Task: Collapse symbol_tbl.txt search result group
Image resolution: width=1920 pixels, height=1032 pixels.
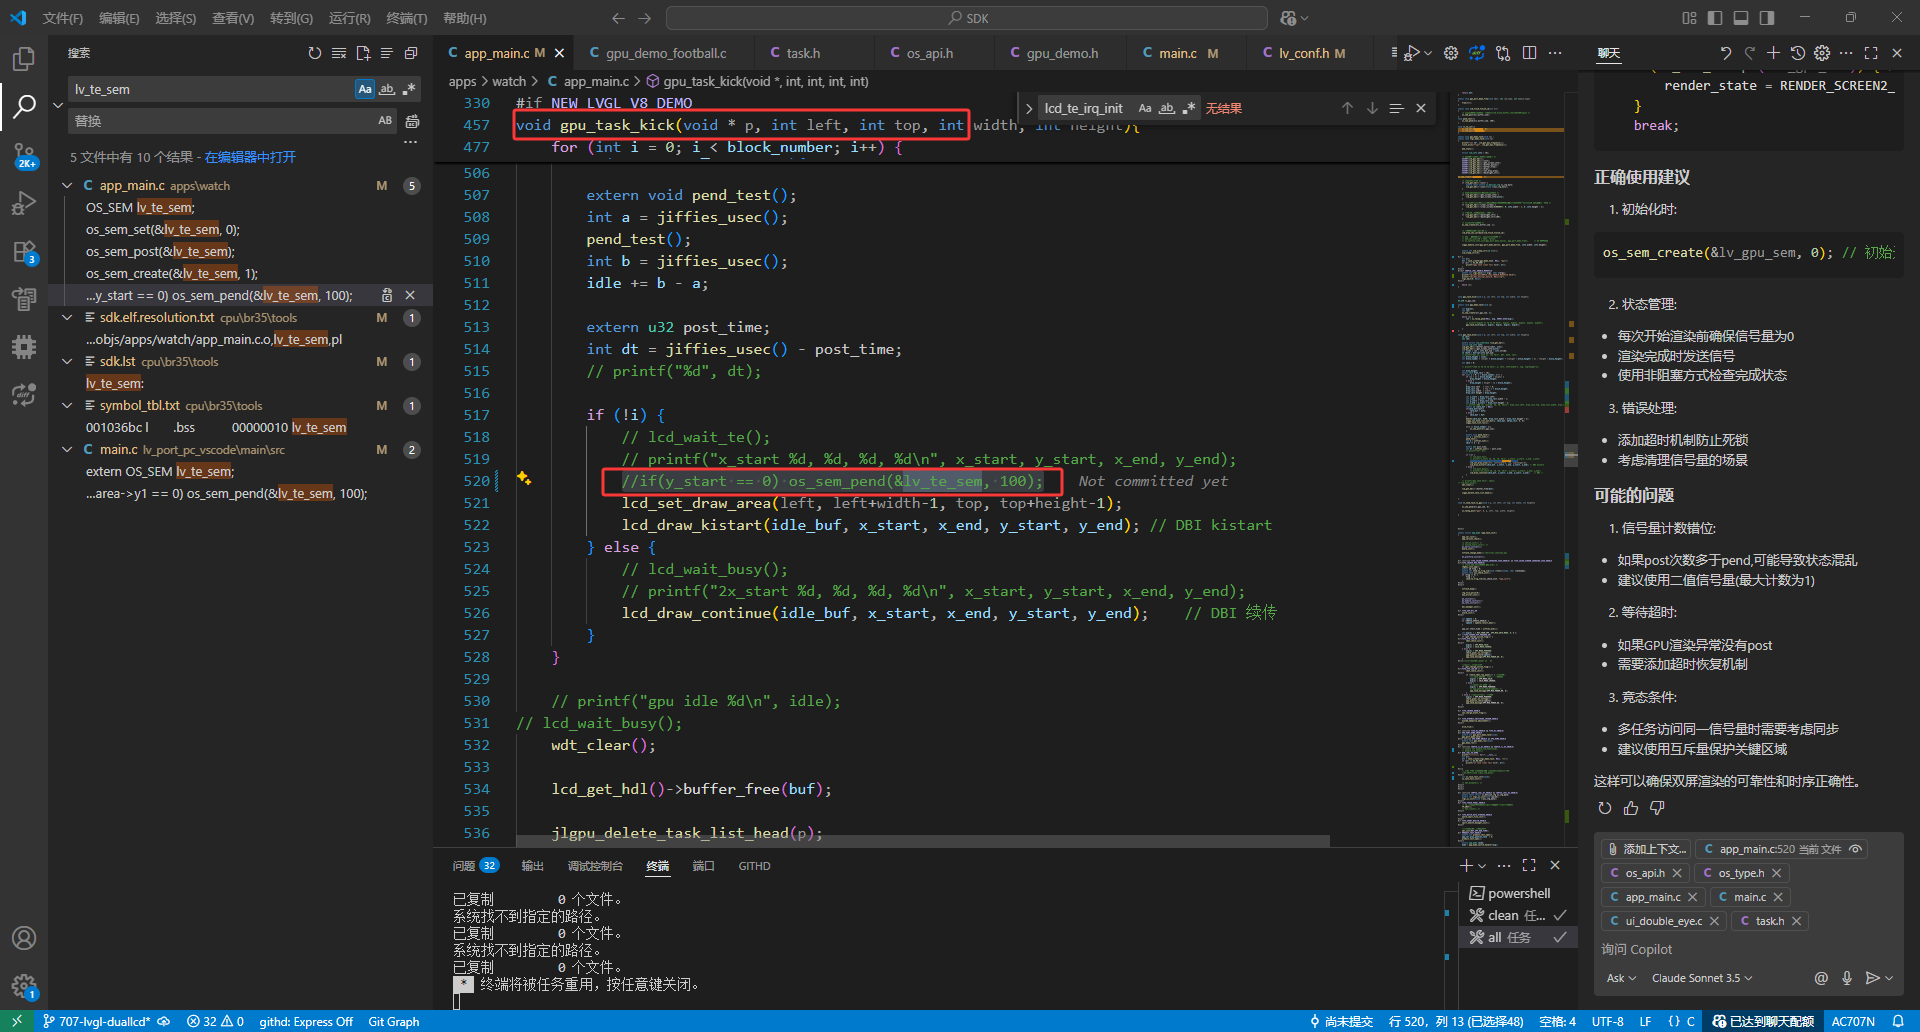Action: tap(67, 405)
